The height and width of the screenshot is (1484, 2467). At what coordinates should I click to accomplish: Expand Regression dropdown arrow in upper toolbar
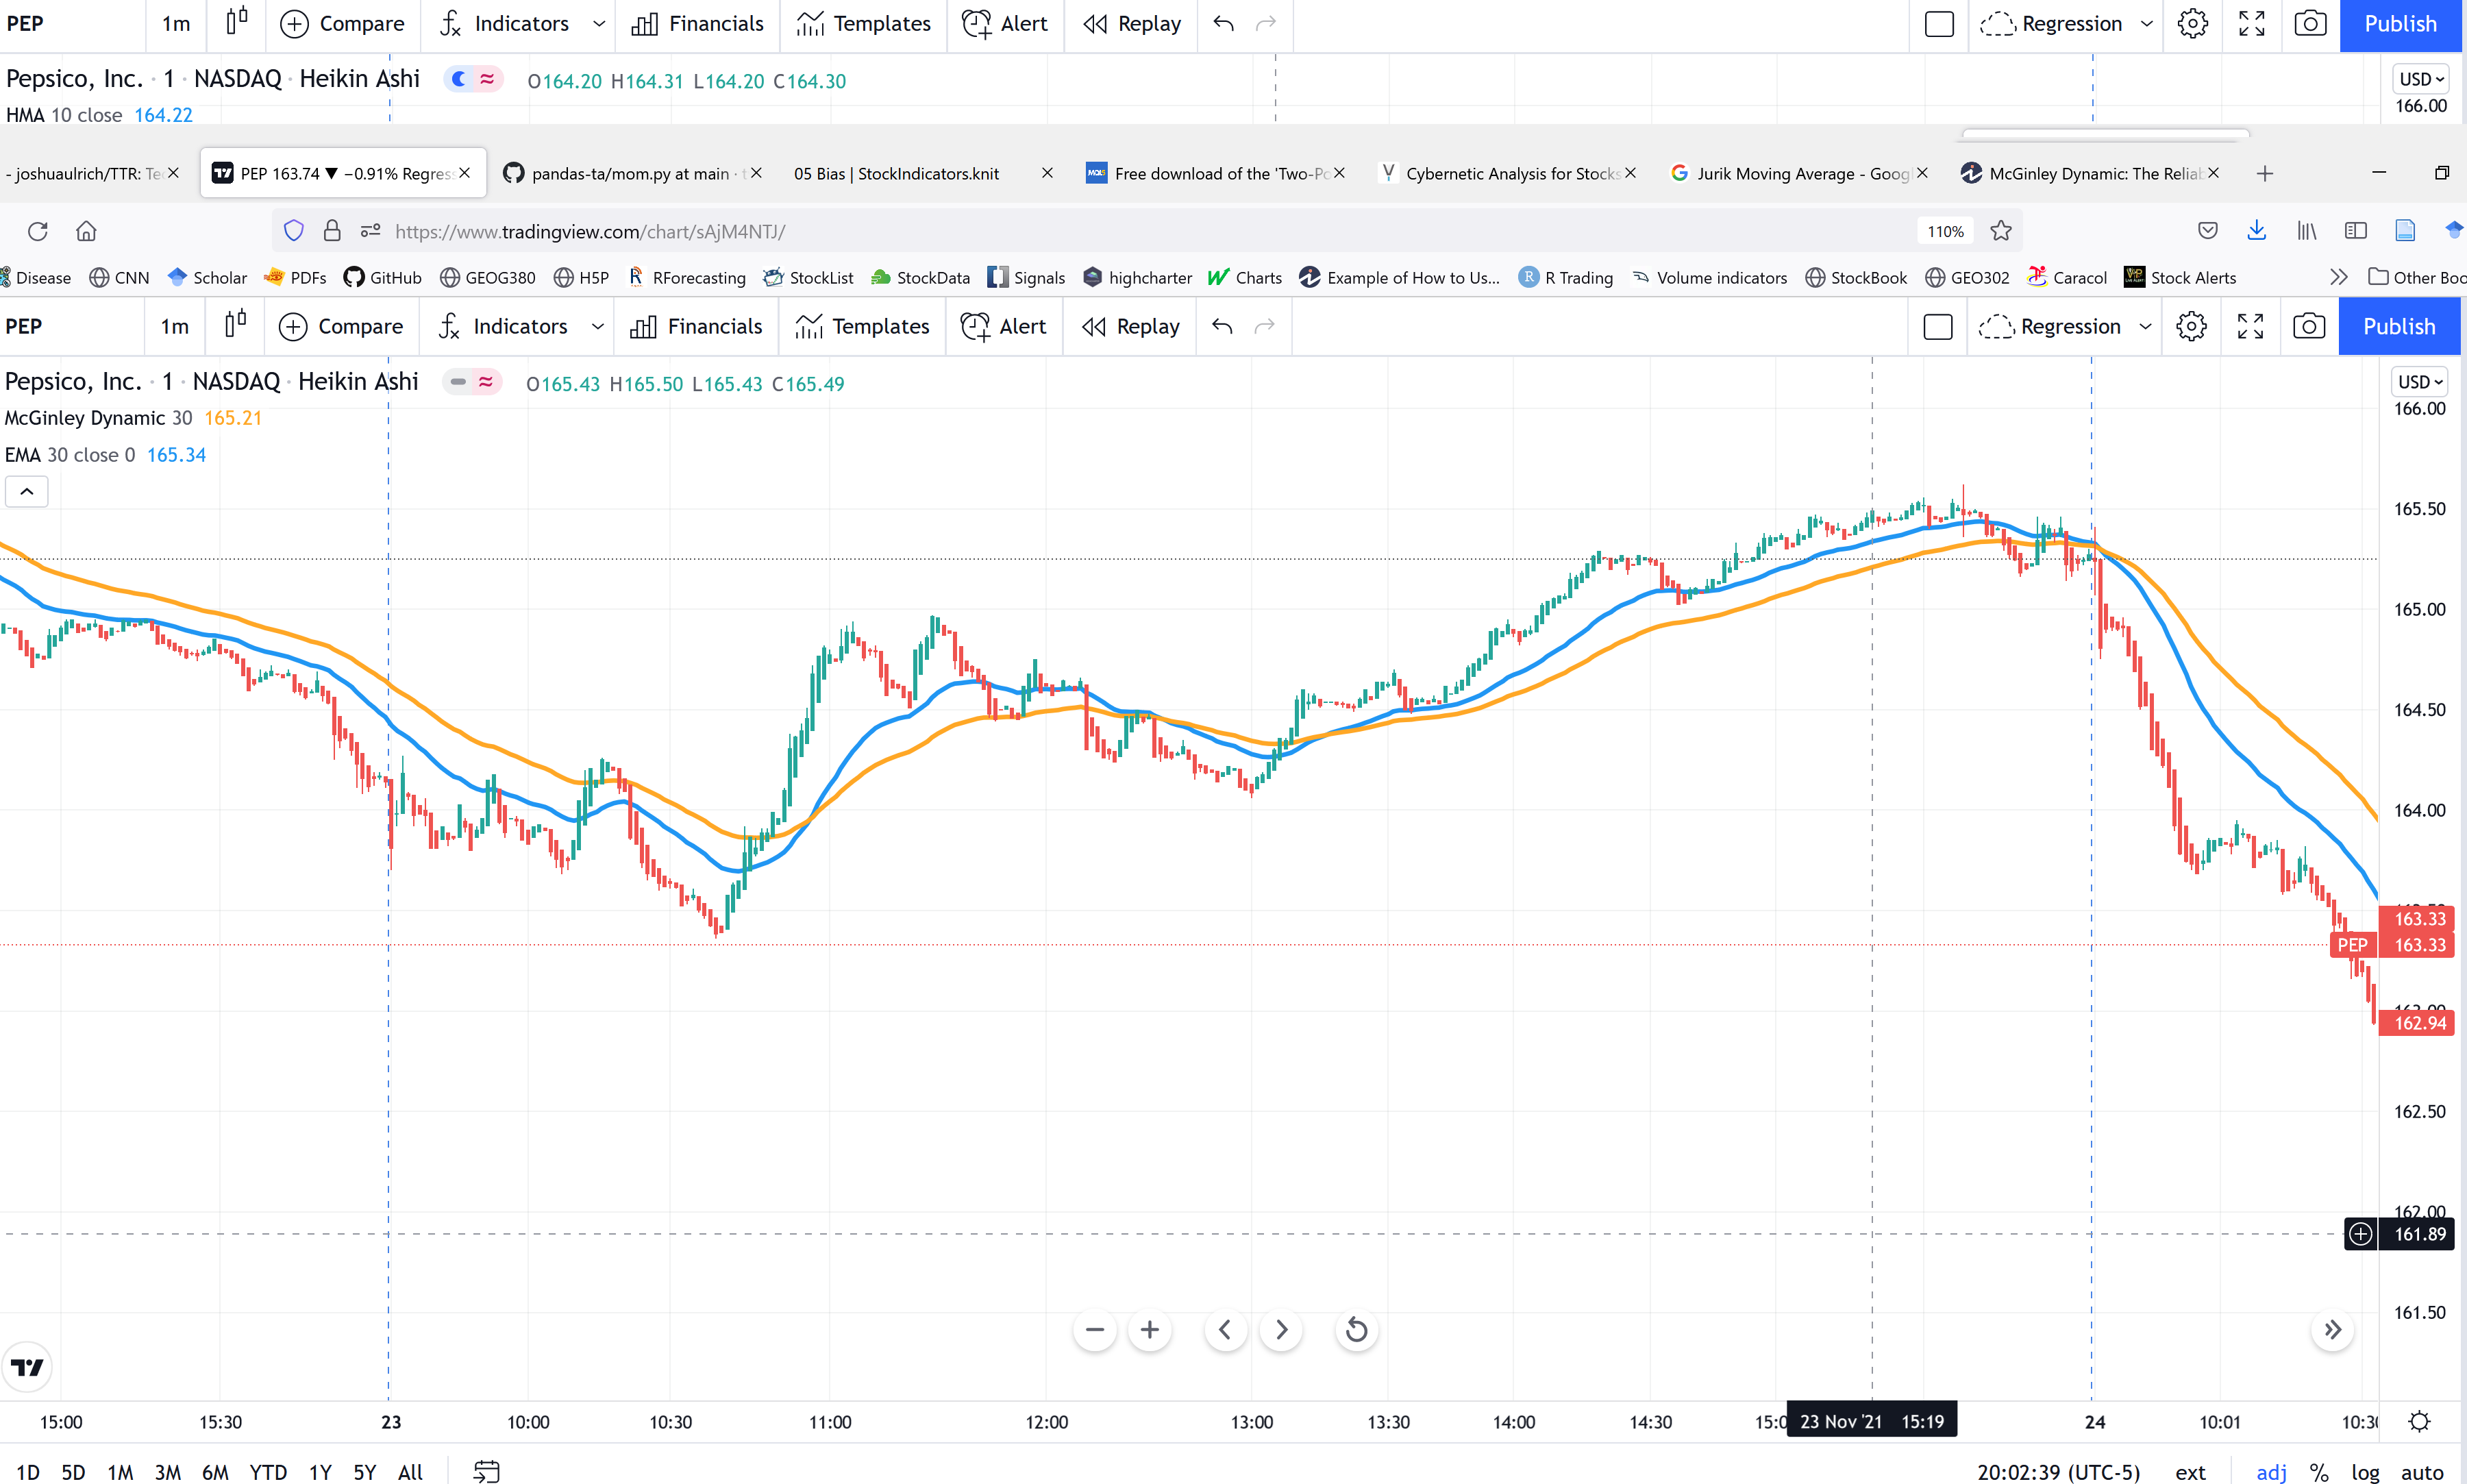[x=2146, y=23]
